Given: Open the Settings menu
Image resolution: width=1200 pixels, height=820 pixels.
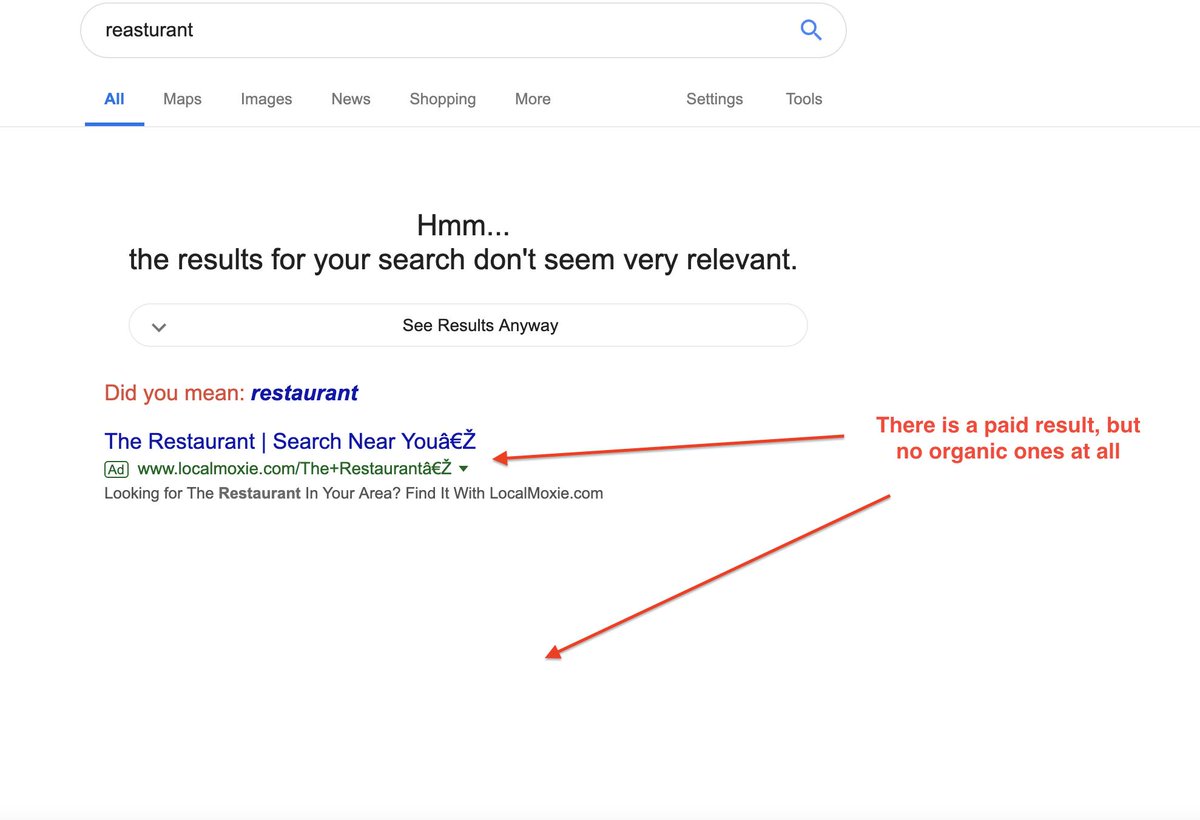Looking at the screenshot, I should (x=714, y=99).
